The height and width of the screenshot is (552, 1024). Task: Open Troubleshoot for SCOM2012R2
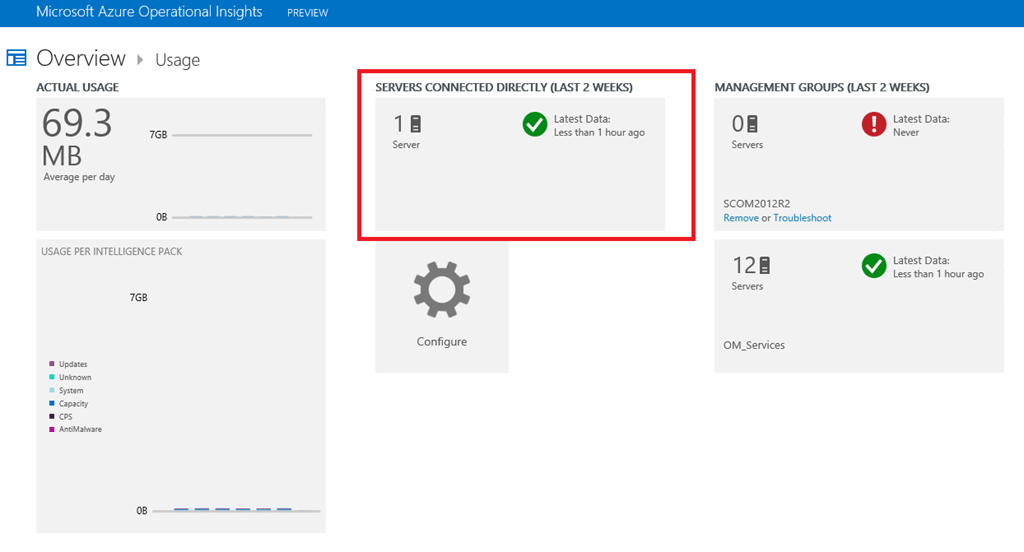(802, 218)
